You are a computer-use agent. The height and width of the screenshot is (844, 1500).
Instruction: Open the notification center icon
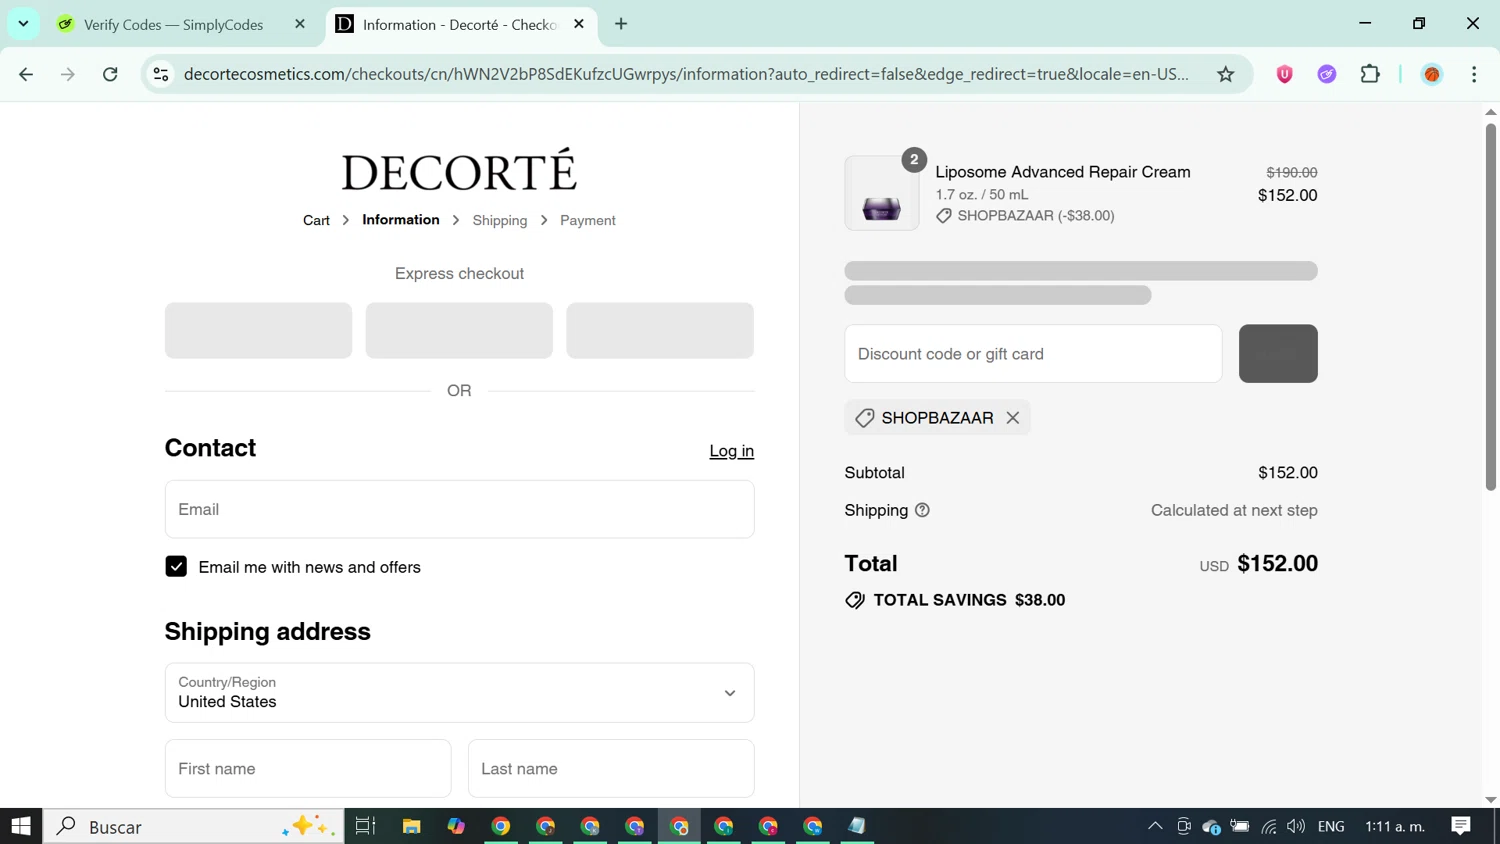pyautogui.click(x=1461, y=826)
